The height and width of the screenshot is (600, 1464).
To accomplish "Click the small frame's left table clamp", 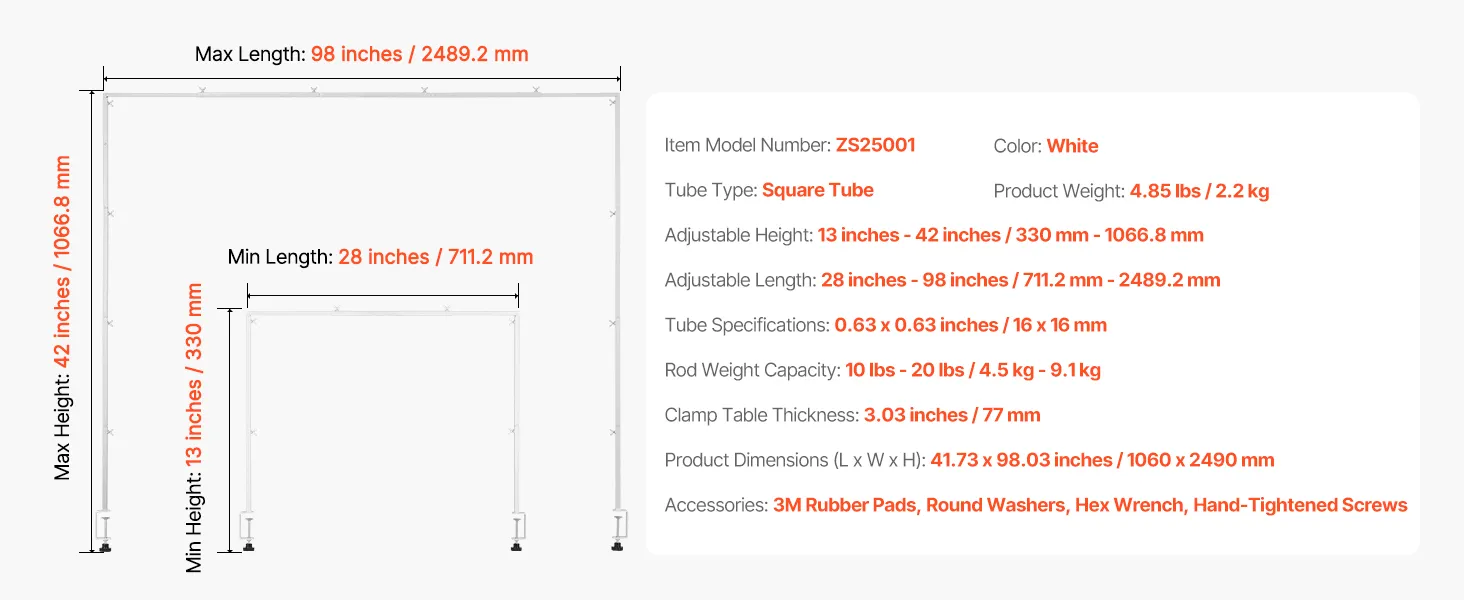I will 246,528.
